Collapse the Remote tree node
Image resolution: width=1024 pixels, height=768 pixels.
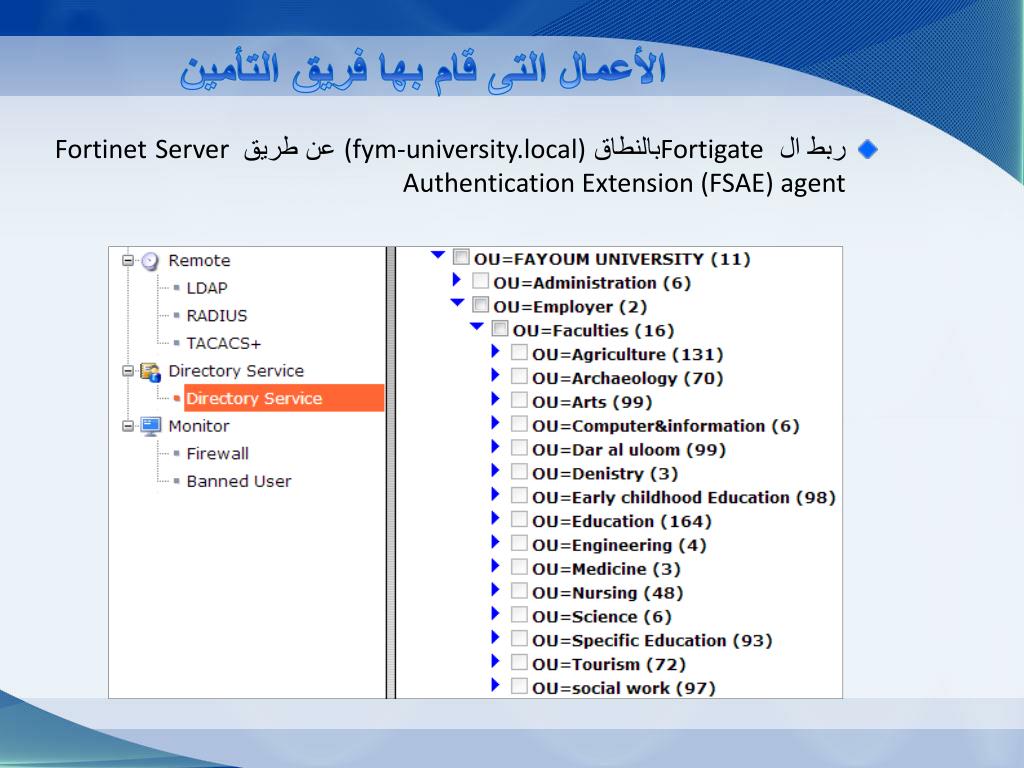pos(128,261)
